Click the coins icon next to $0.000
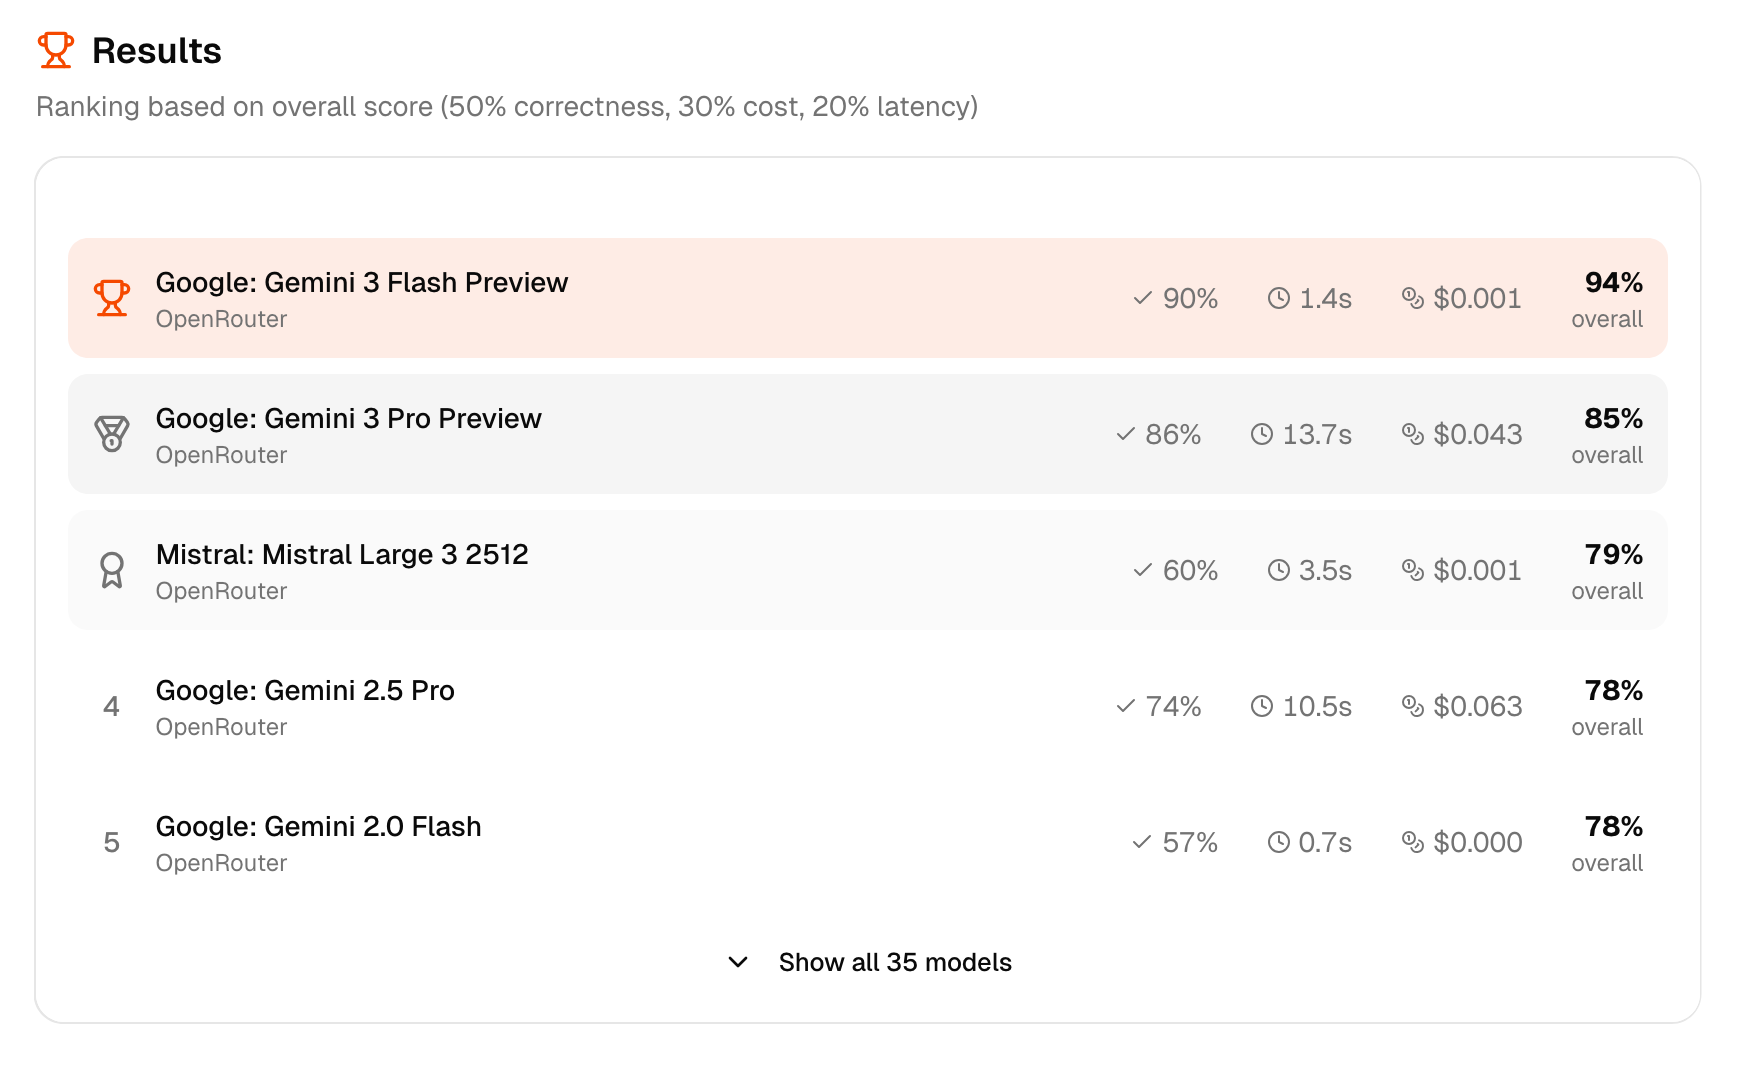Screen dimensions: 1760x1076 [1412, 842]
